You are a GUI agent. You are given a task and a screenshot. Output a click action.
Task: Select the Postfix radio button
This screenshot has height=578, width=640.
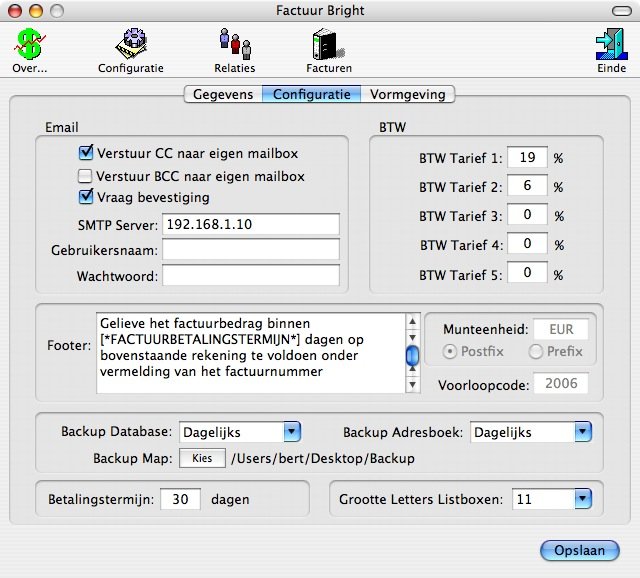pyautogui.click(x=449, y=351)
